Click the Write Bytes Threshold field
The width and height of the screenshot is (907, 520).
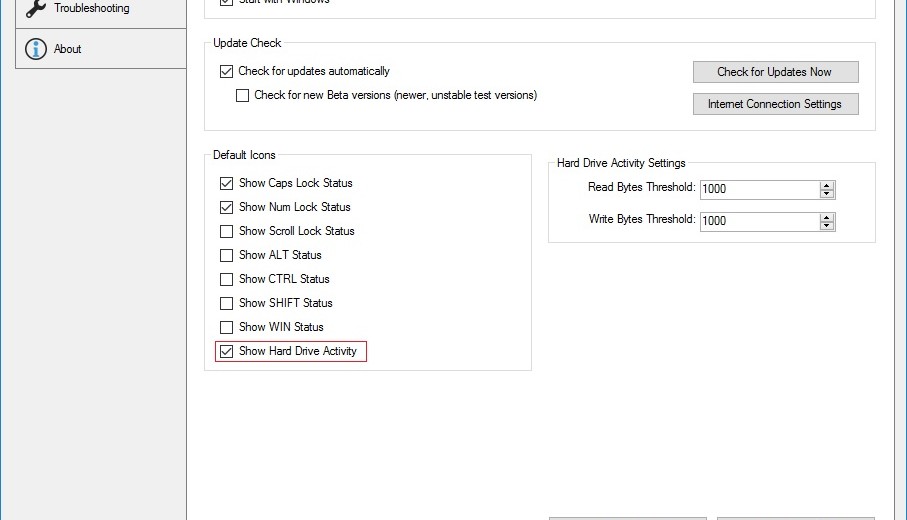click(x=758, y=221)
